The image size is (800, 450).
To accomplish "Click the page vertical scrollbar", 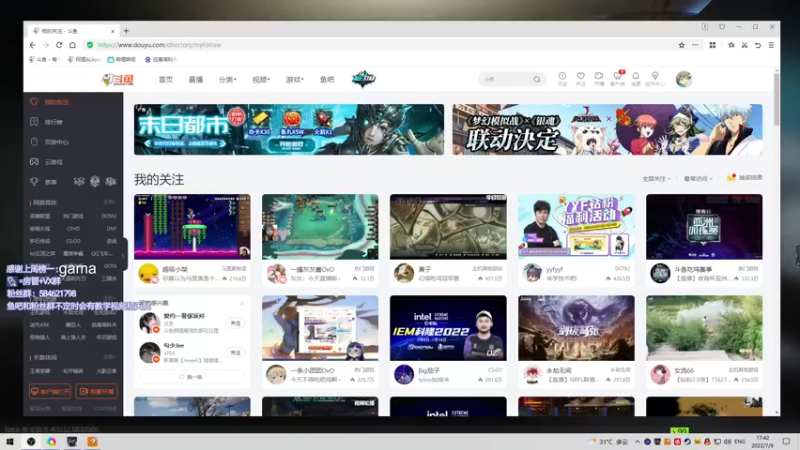I will click(777, 99).
